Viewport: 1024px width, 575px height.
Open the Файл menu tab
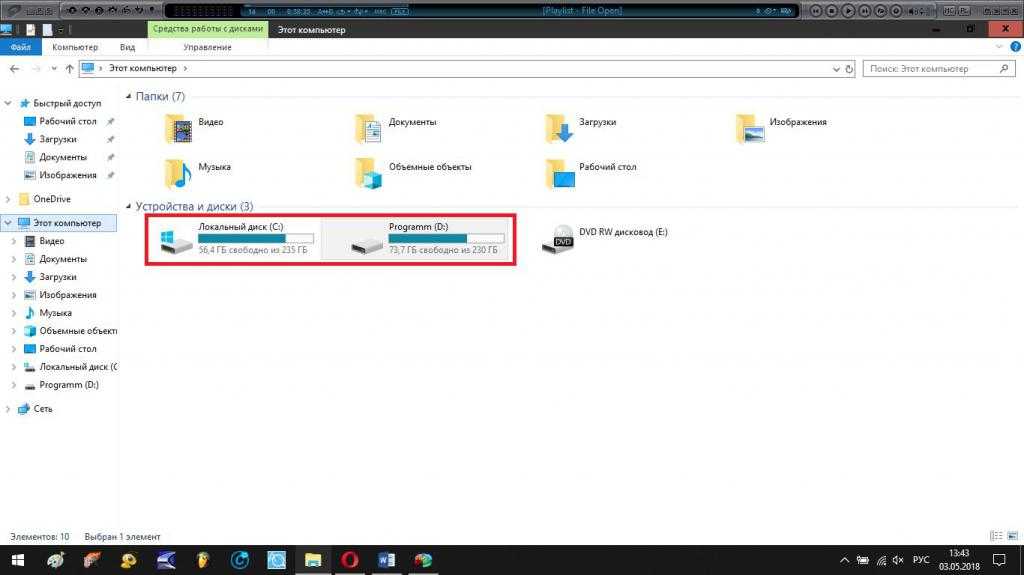[20, 47]
